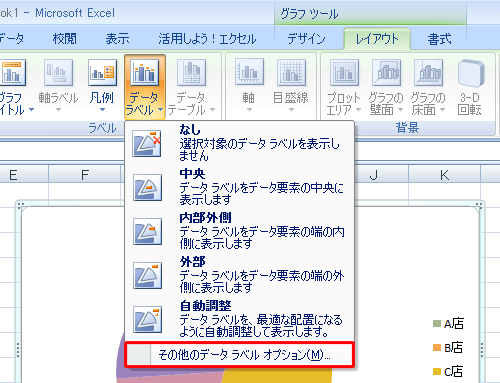Select column F header

tap(85, 175)
